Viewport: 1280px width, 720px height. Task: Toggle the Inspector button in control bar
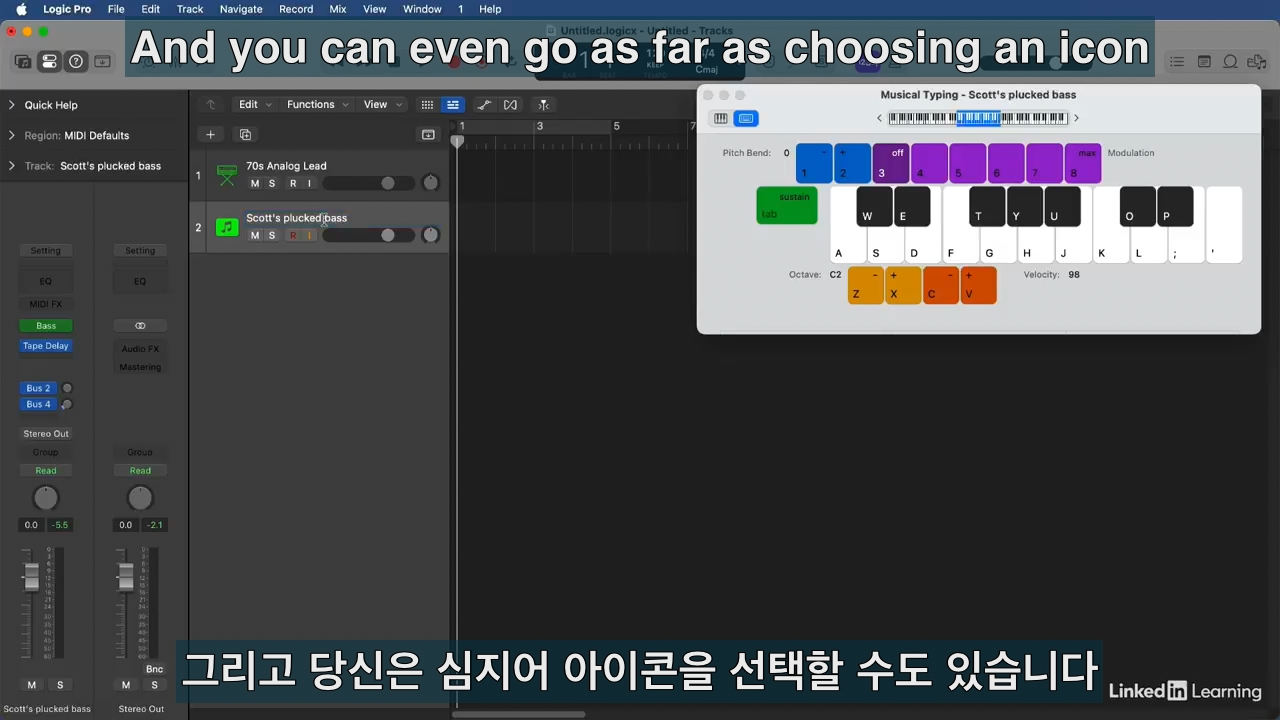49,62
